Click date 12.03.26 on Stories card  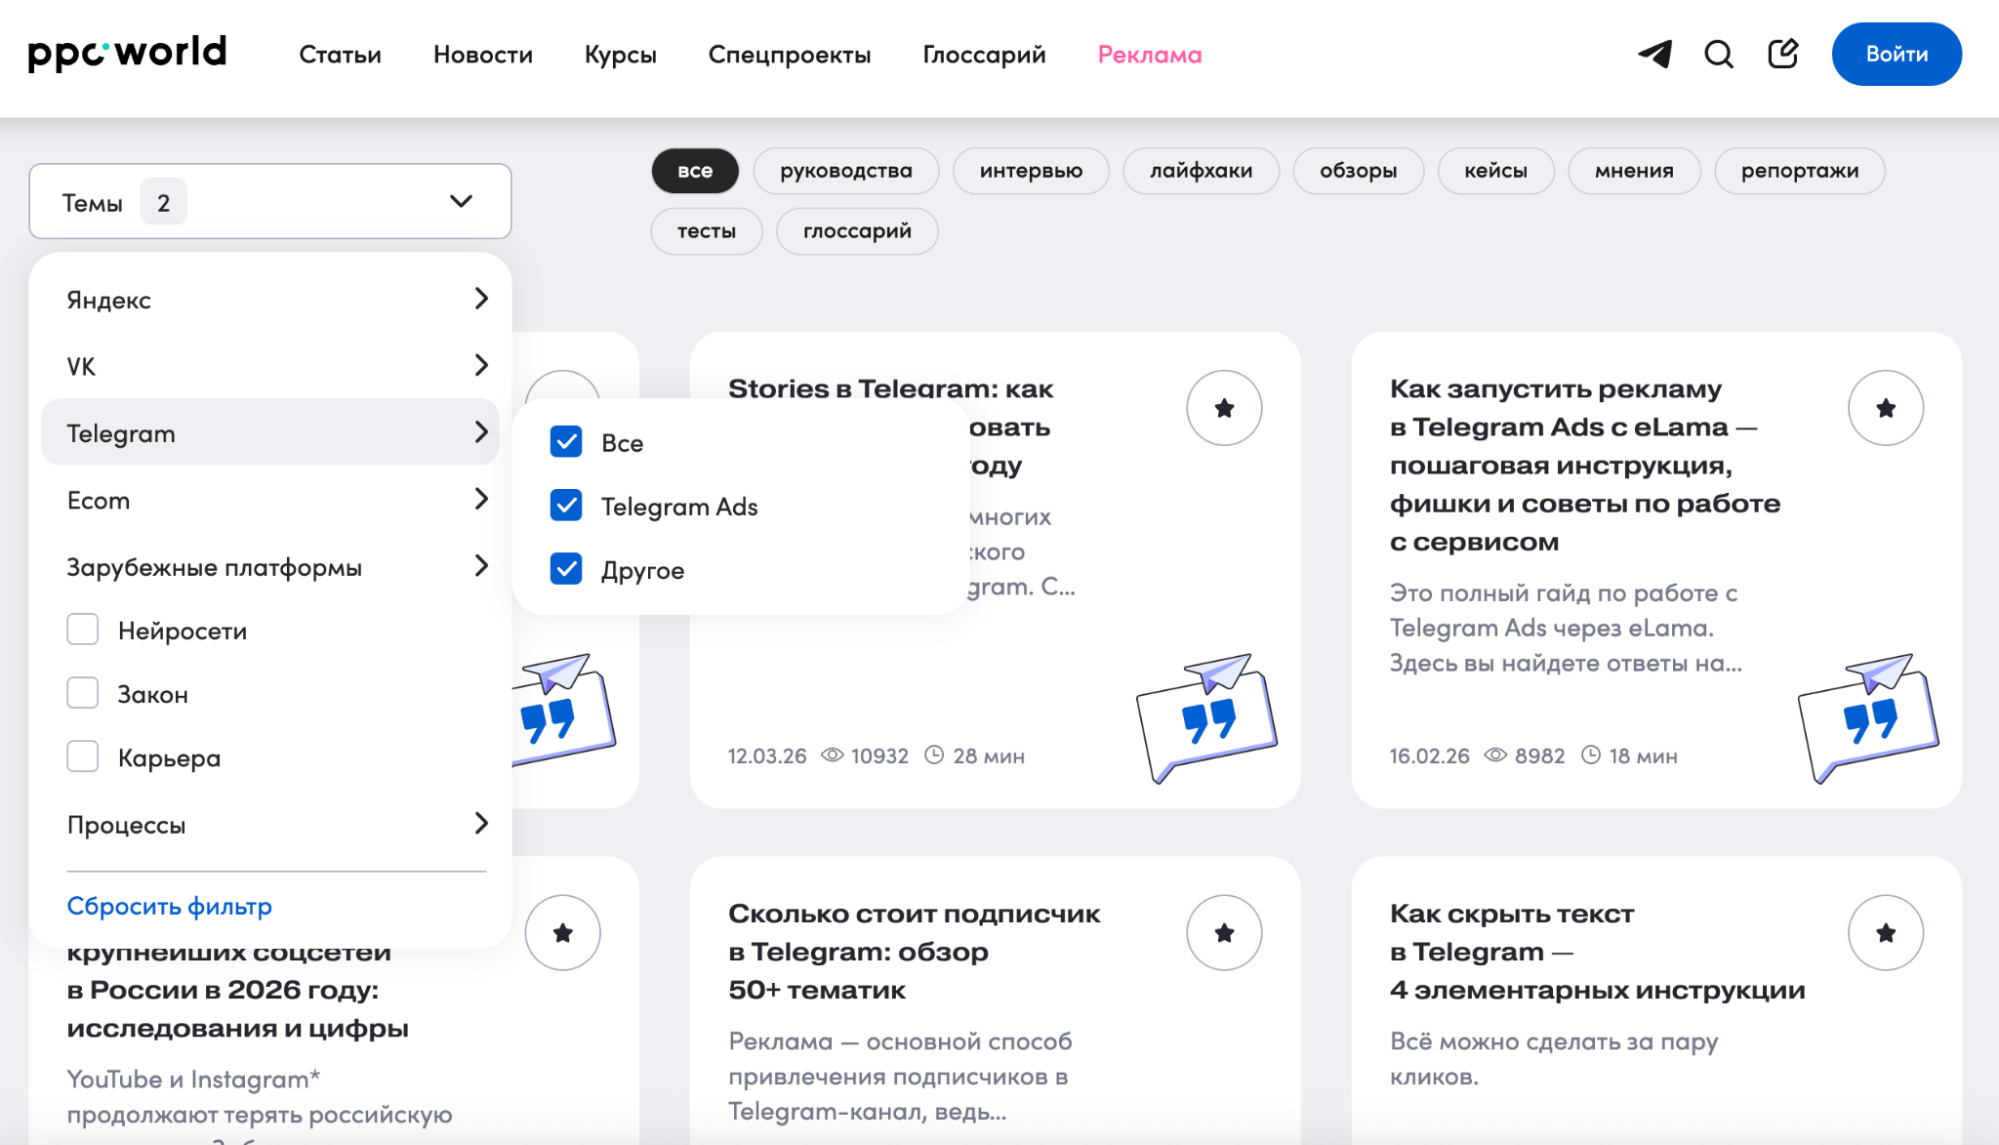point(767,756)
